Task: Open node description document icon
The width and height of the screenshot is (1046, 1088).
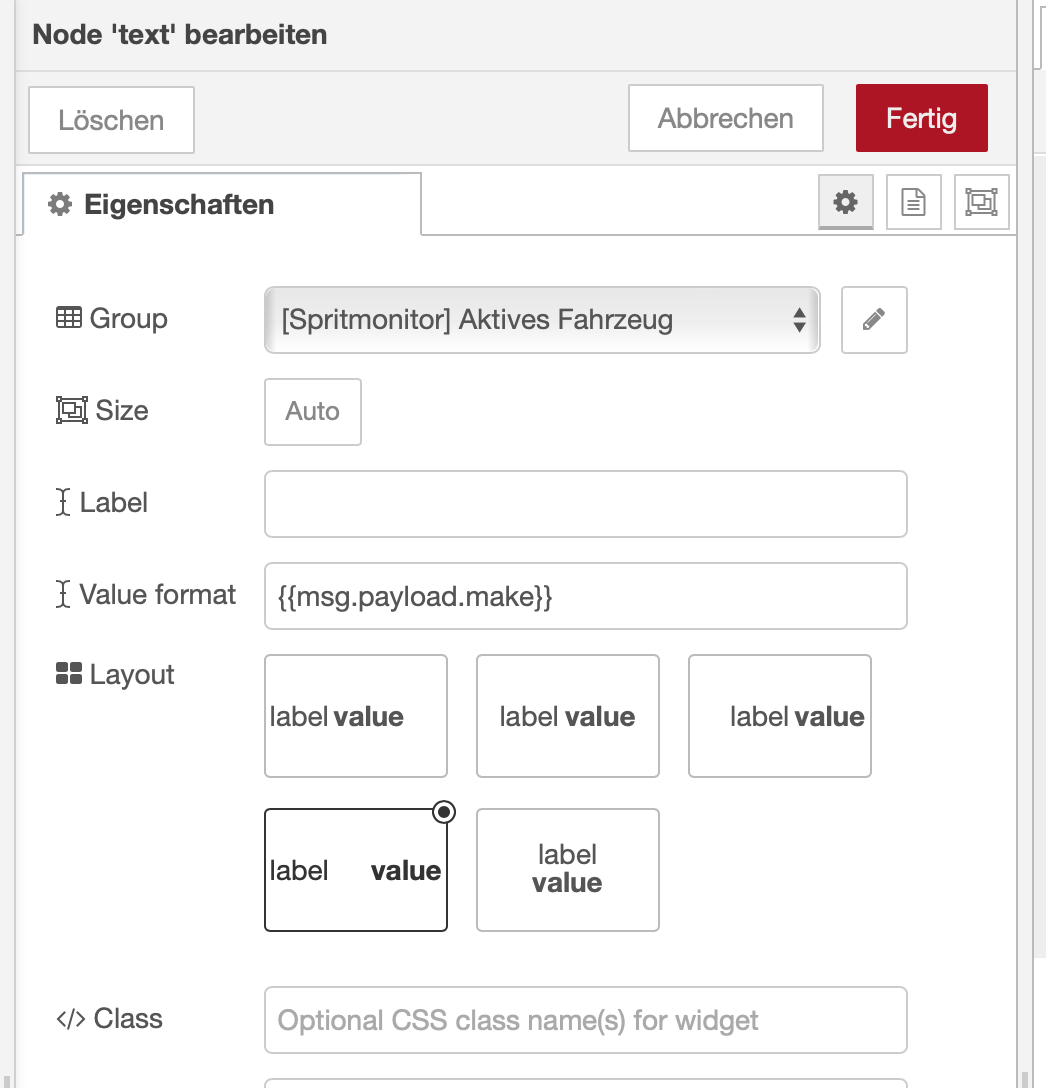Action: pos(913,203)
